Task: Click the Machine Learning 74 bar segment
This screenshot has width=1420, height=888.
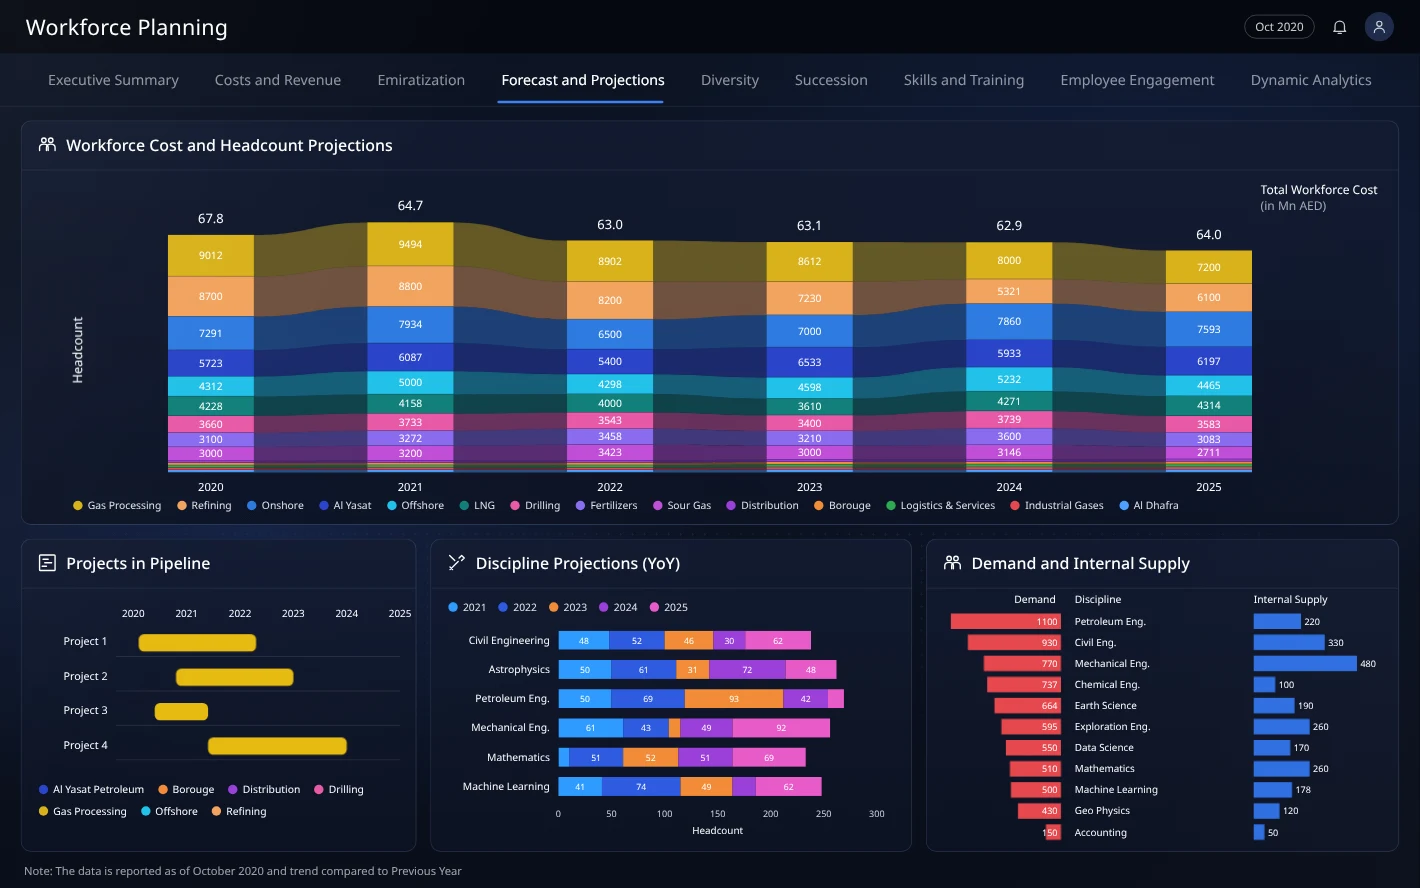Action: pyautogui.click(x=641, y=787)
